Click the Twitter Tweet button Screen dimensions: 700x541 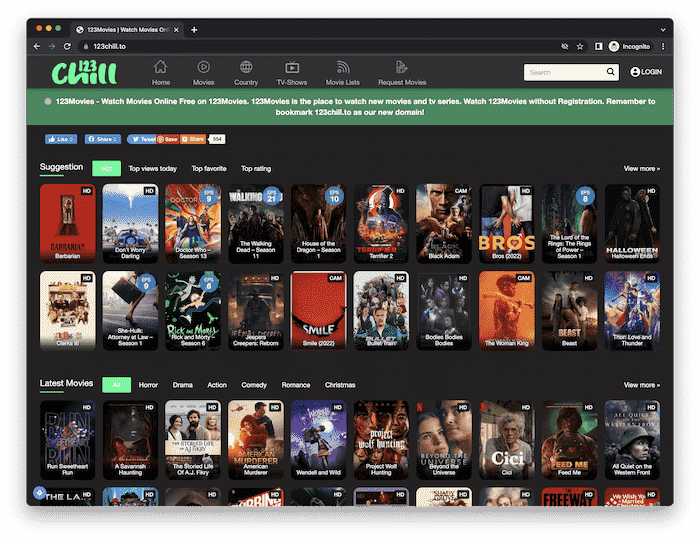point(142,139)
